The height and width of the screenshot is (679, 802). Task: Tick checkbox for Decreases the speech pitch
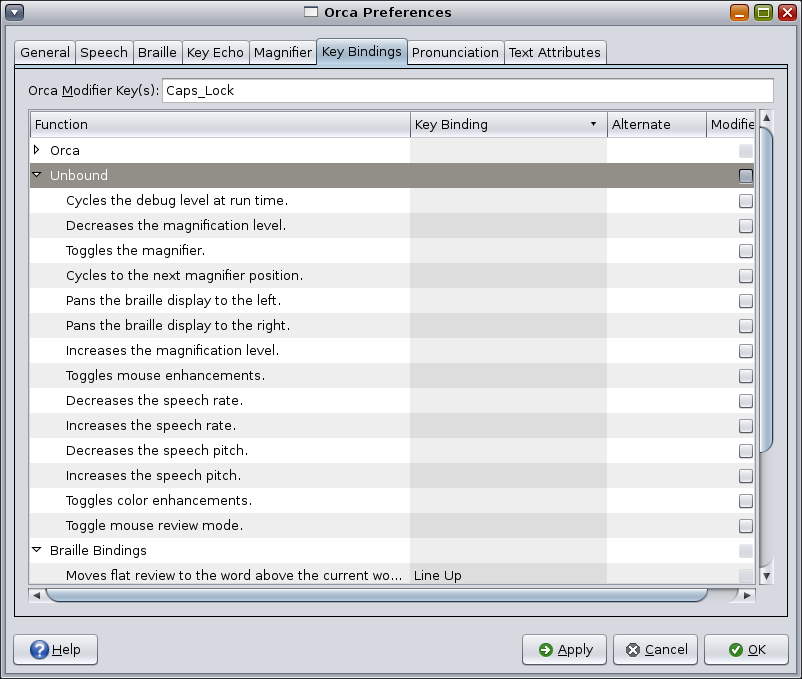click(746, 451)
